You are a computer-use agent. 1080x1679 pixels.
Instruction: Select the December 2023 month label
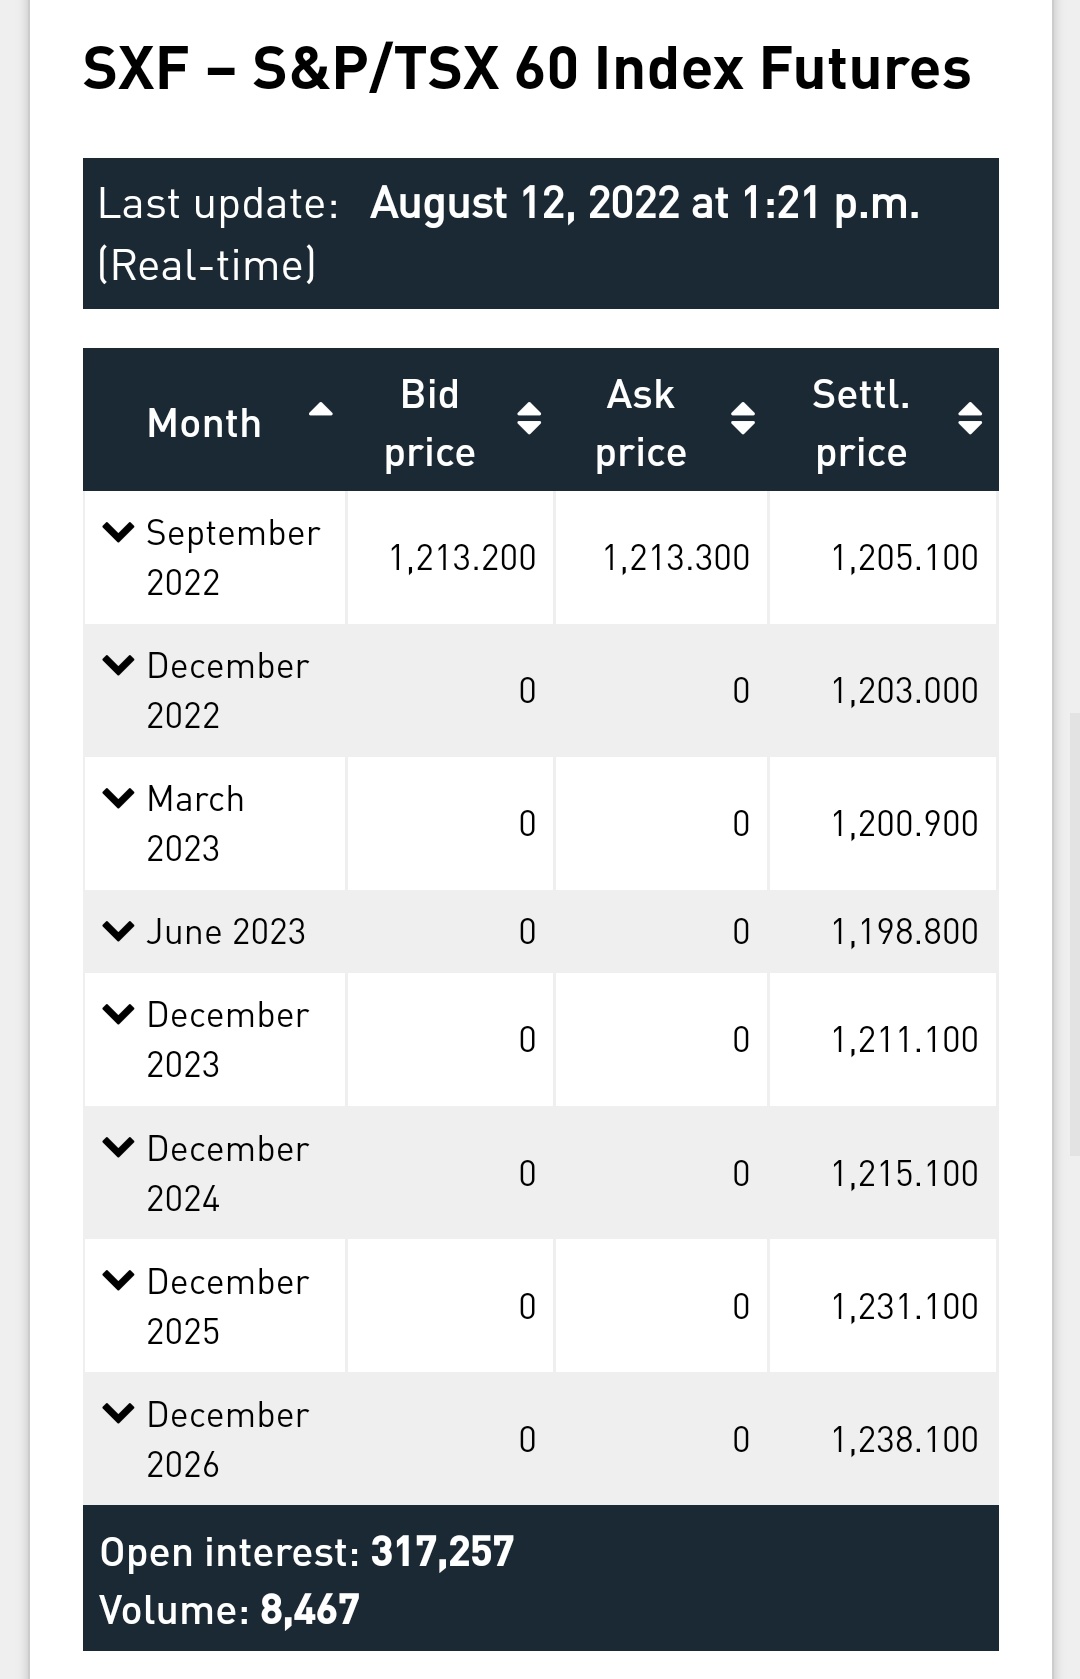[228, 1040]
